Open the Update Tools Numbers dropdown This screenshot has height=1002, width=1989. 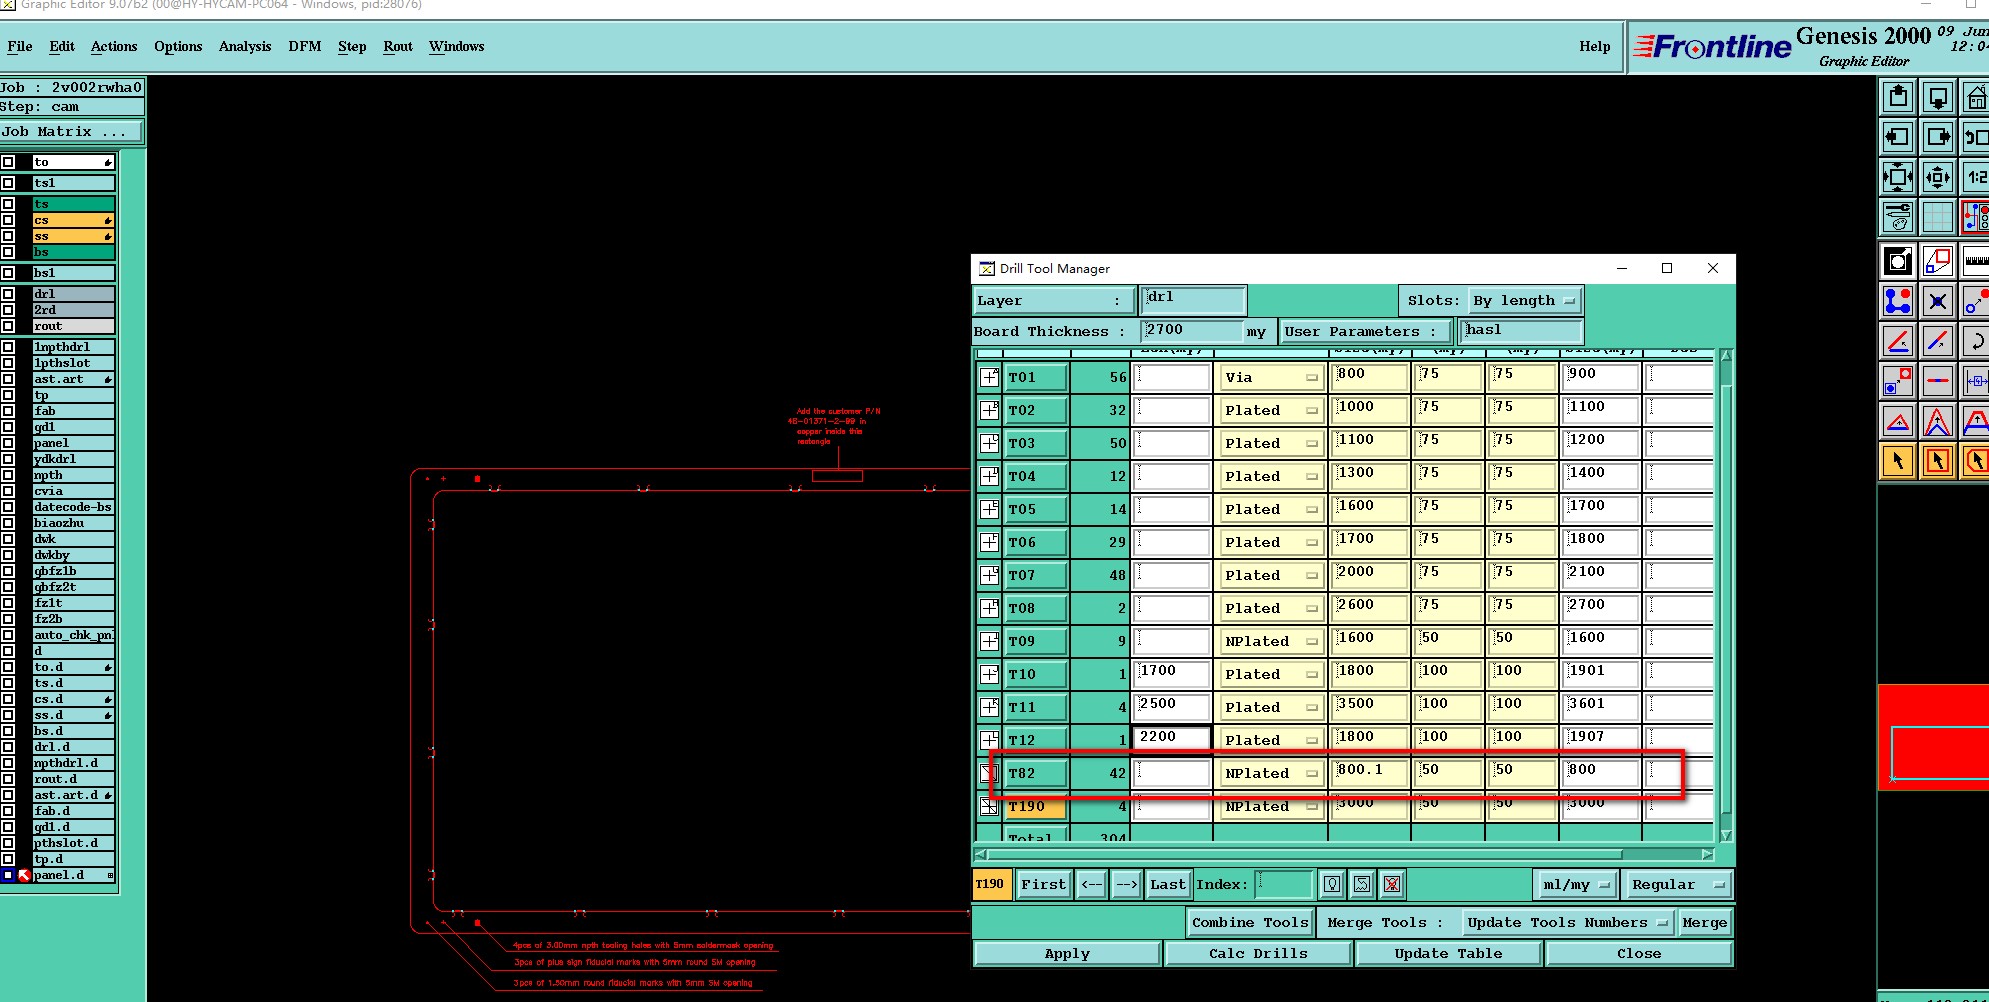1566,922
